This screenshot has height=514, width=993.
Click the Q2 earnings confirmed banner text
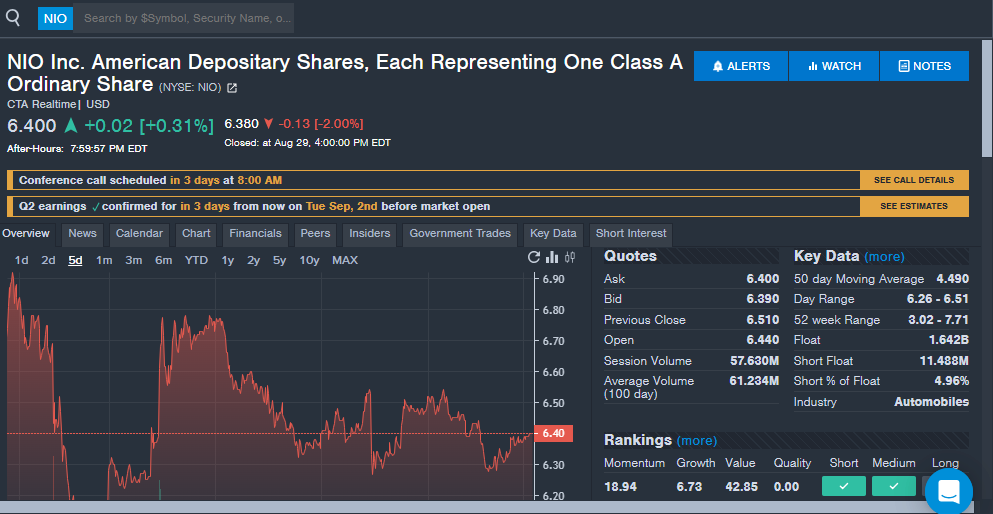(255, 206)
